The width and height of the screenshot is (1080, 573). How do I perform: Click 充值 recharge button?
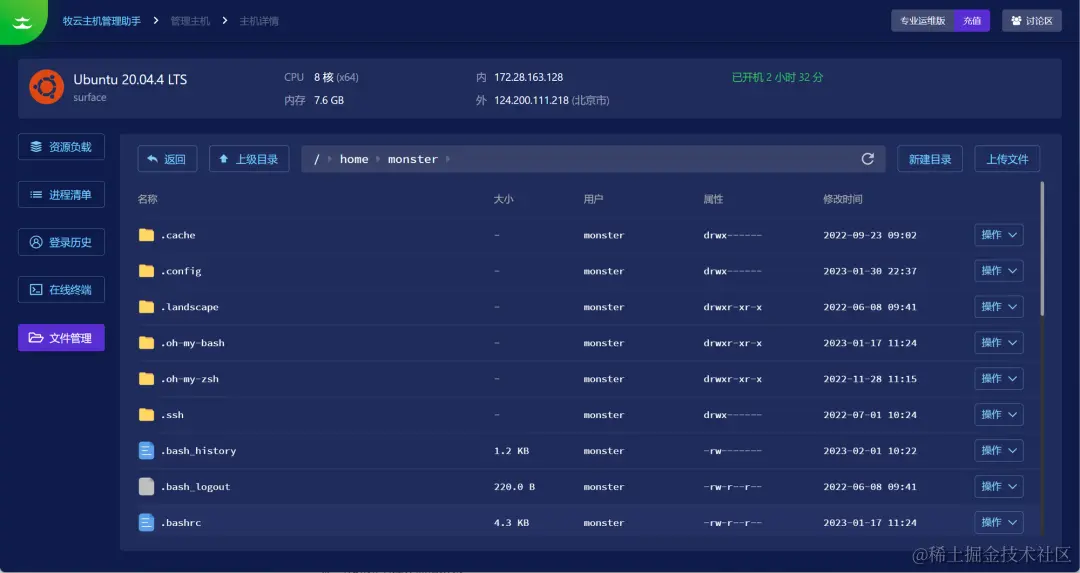click(972, 21)
